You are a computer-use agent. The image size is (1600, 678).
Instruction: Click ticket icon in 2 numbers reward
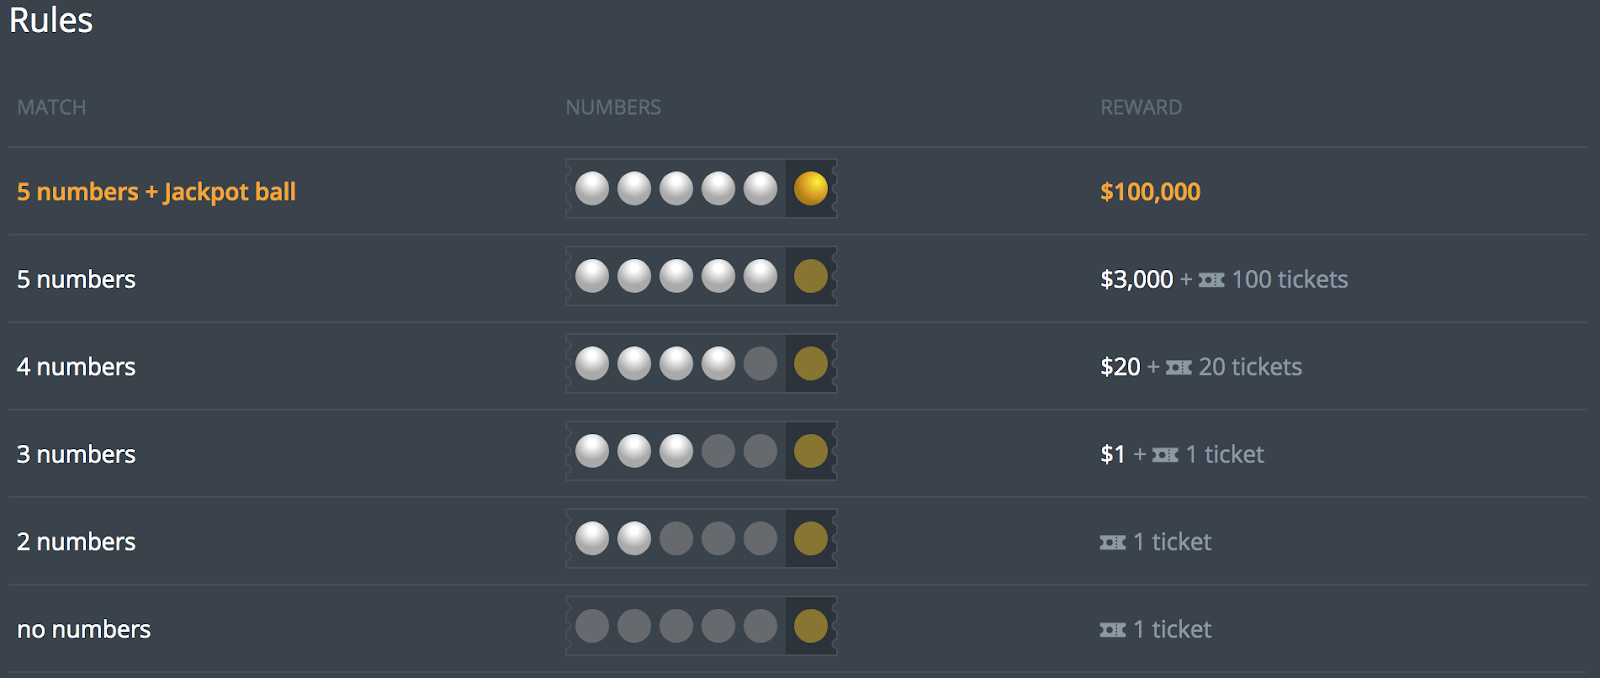tap(1112, 542)
